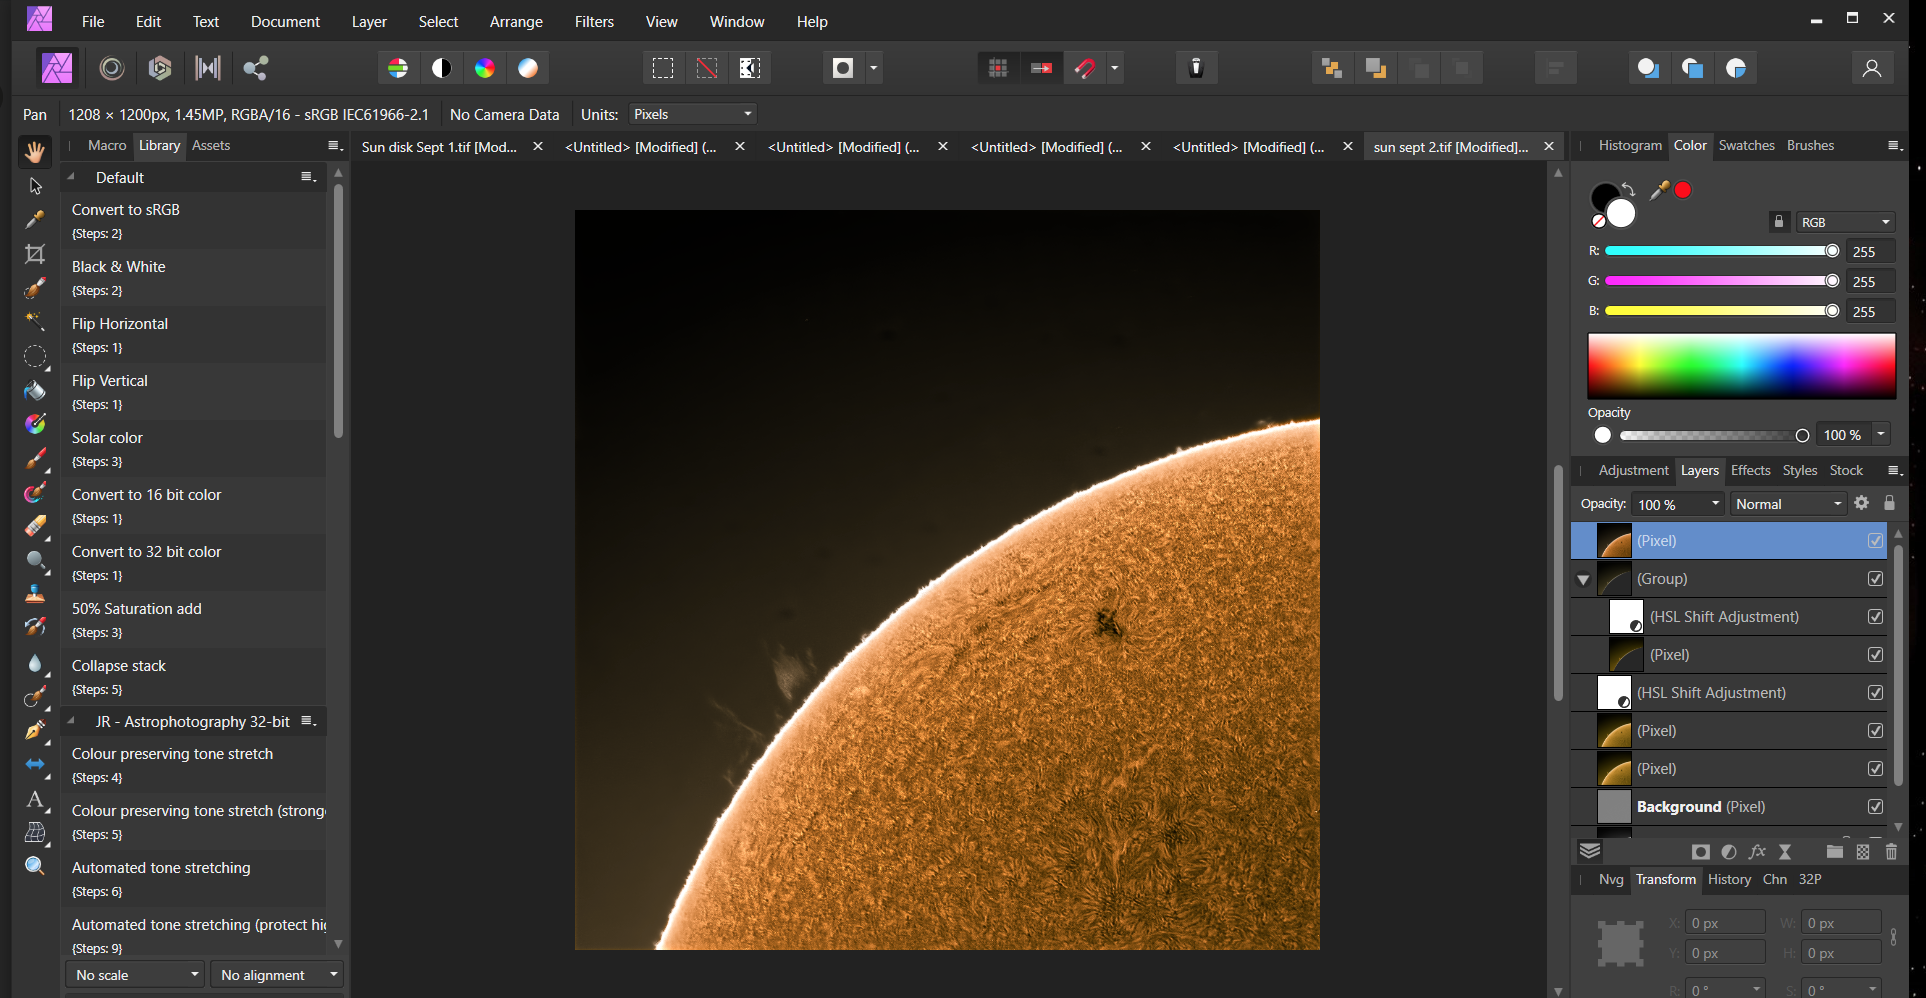Toggle the first HSL Shift Adjustment checkbox
This screenshot has width=1926, height=998.
1875,617
